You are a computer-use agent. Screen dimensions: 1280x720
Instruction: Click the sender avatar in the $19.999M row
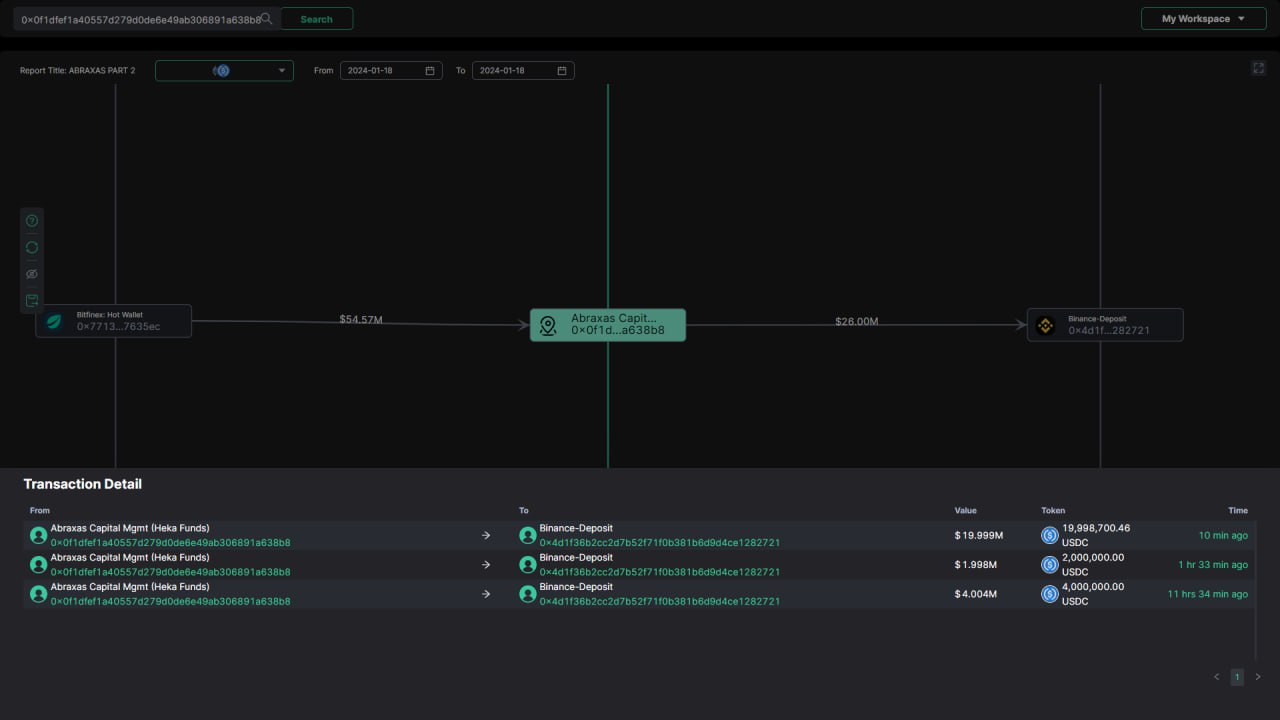coord(38,535)
